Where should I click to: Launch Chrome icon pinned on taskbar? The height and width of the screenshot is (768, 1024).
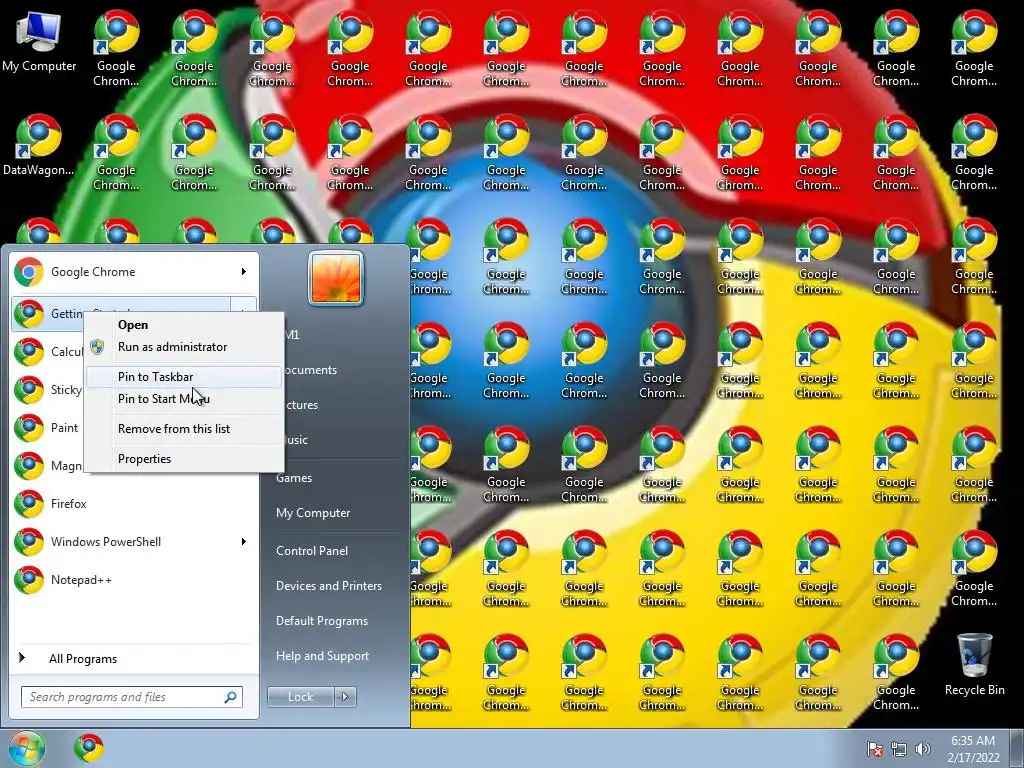[x=89, y=748]
